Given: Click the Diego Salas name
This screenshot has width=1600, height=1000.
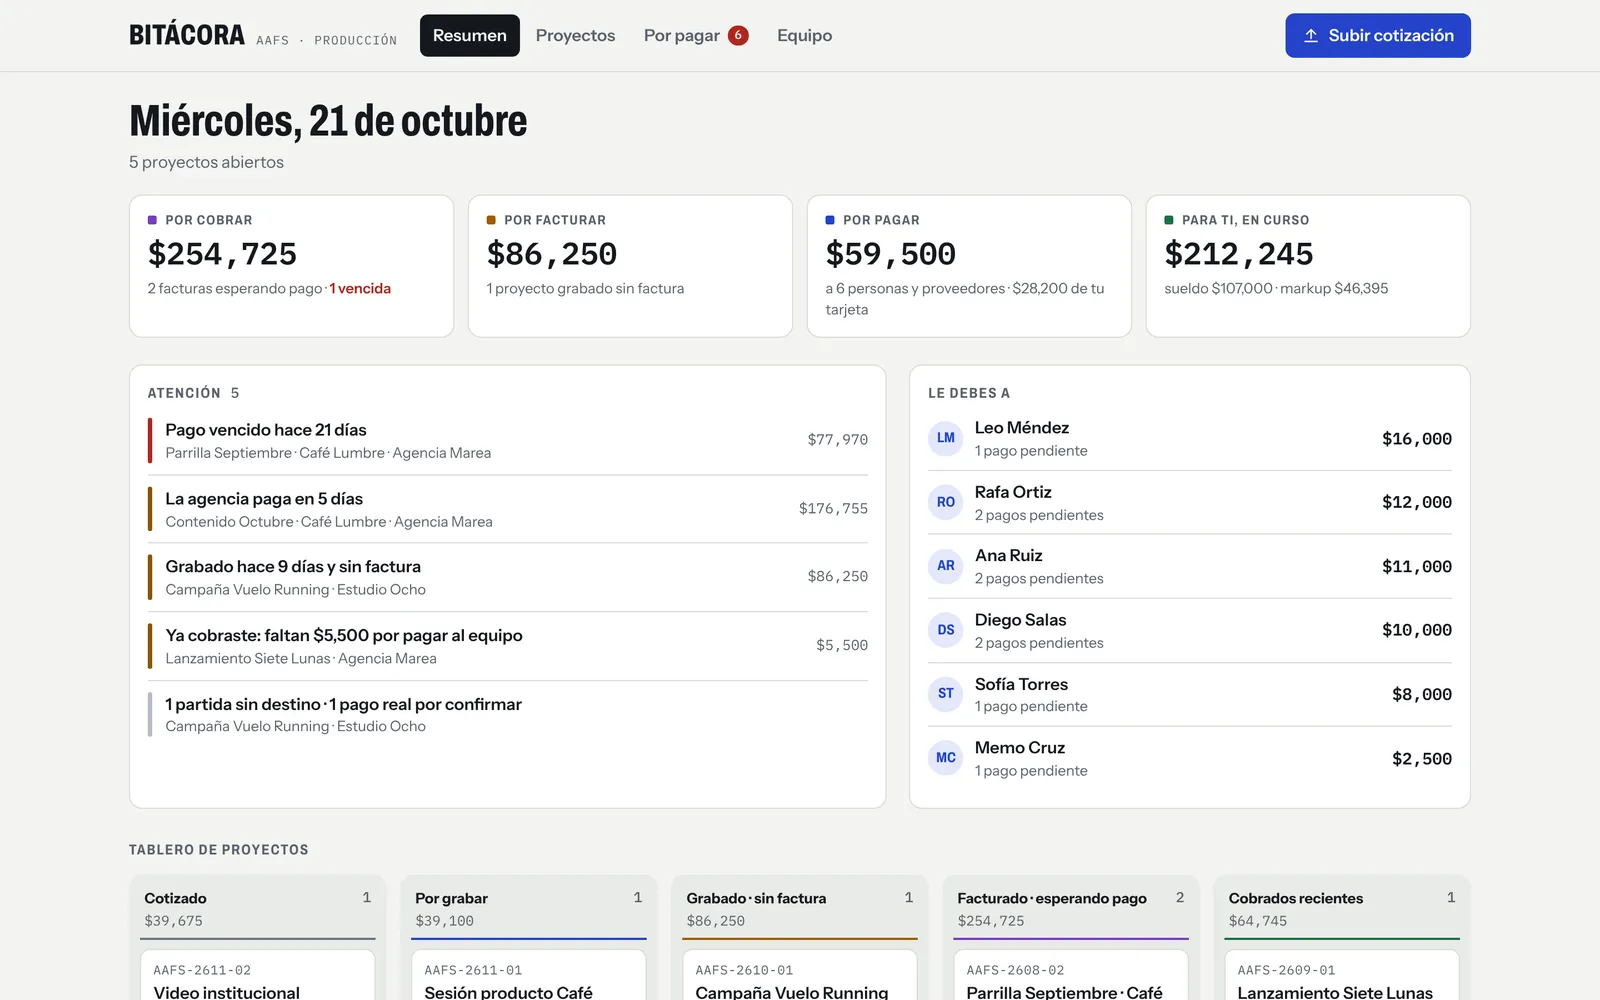Looking at the screenshot, I should click(x=1020, y=620).
